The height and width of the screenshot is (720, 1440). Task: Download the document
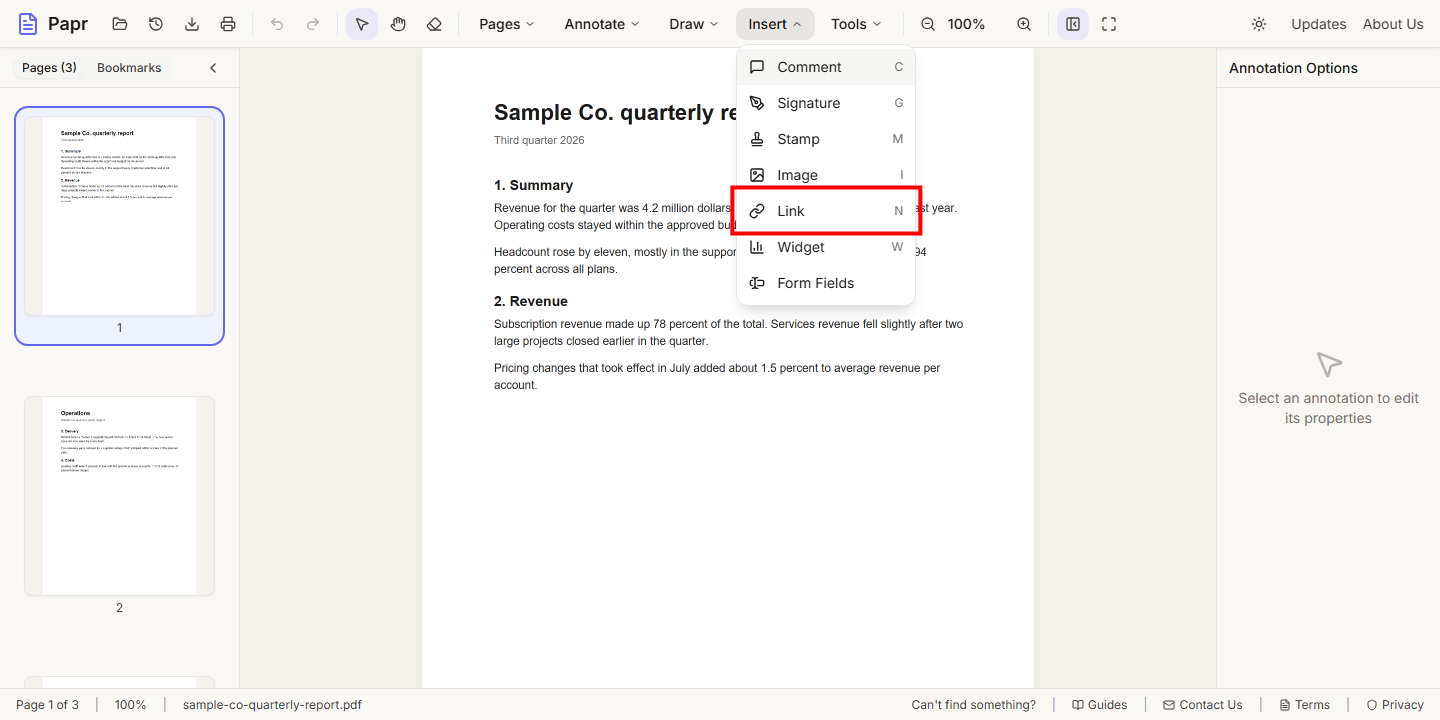click(x=192, y=24)
